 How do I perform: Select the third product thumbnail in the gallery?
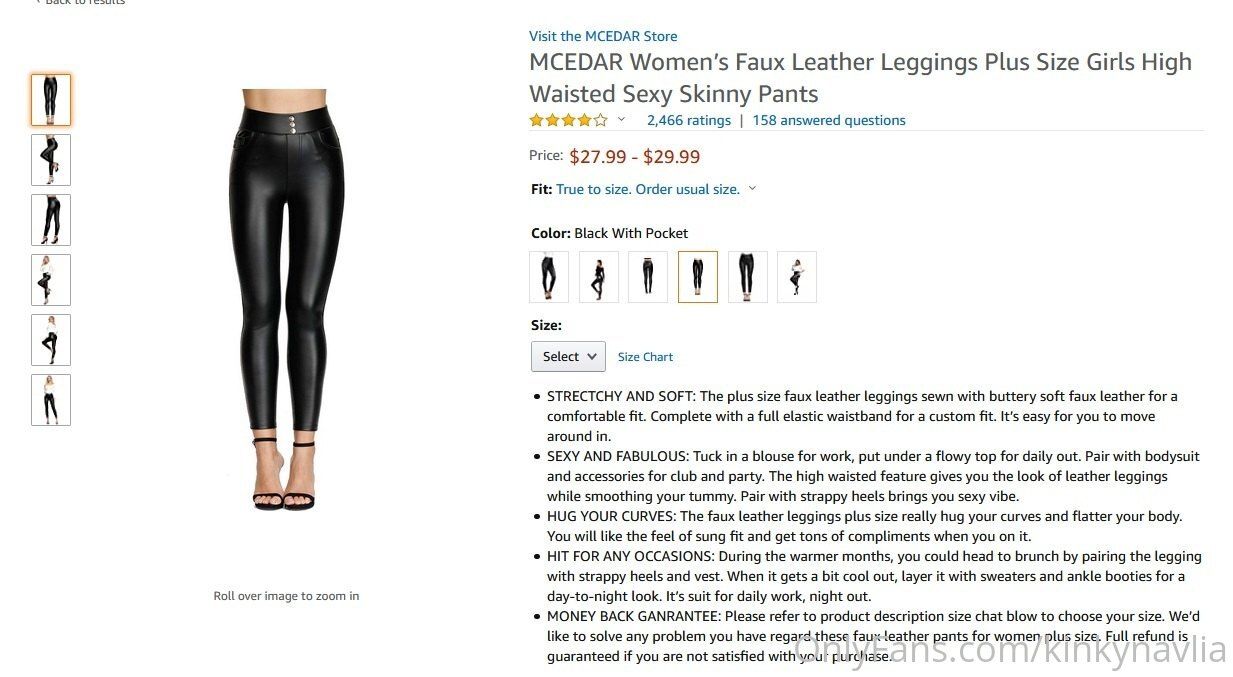[x=51, y=220]
